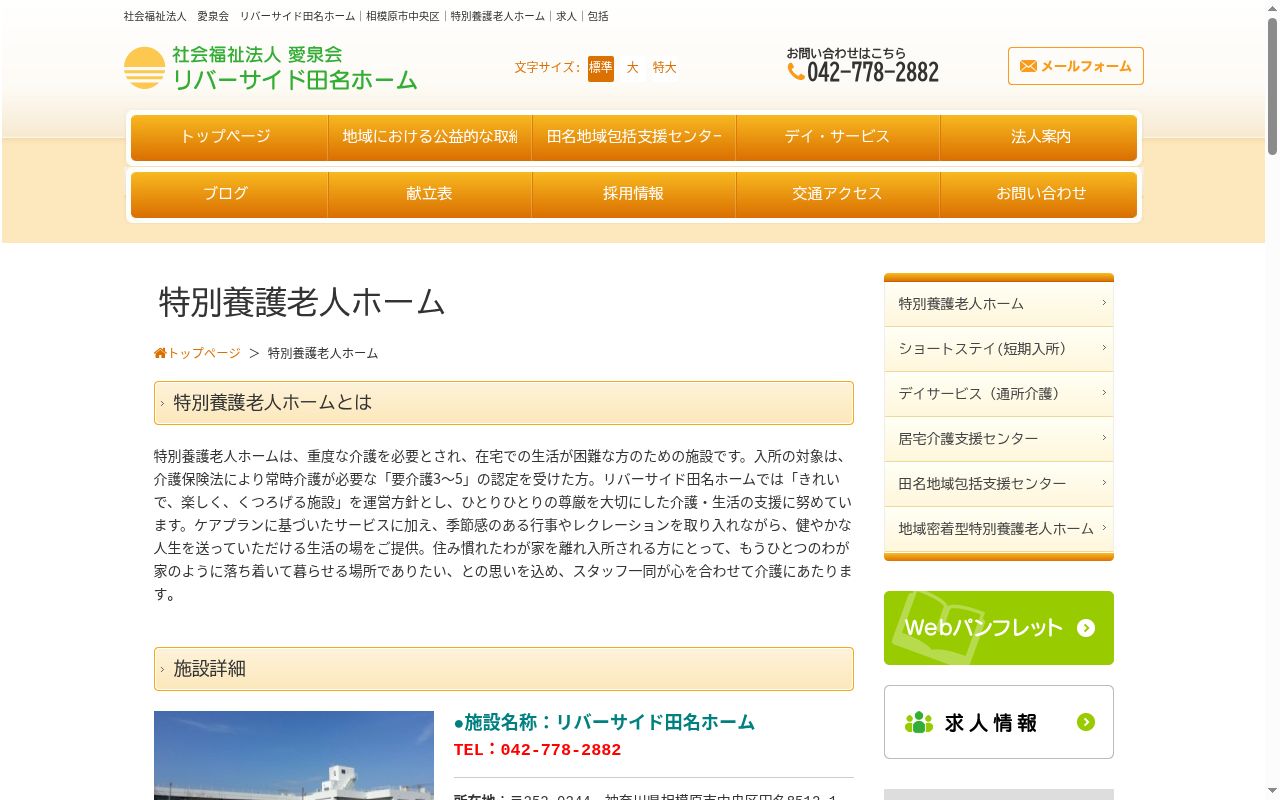1280x800 pixels.
Task: Click the home icon in breadcrumb
Action: [160, 353]
